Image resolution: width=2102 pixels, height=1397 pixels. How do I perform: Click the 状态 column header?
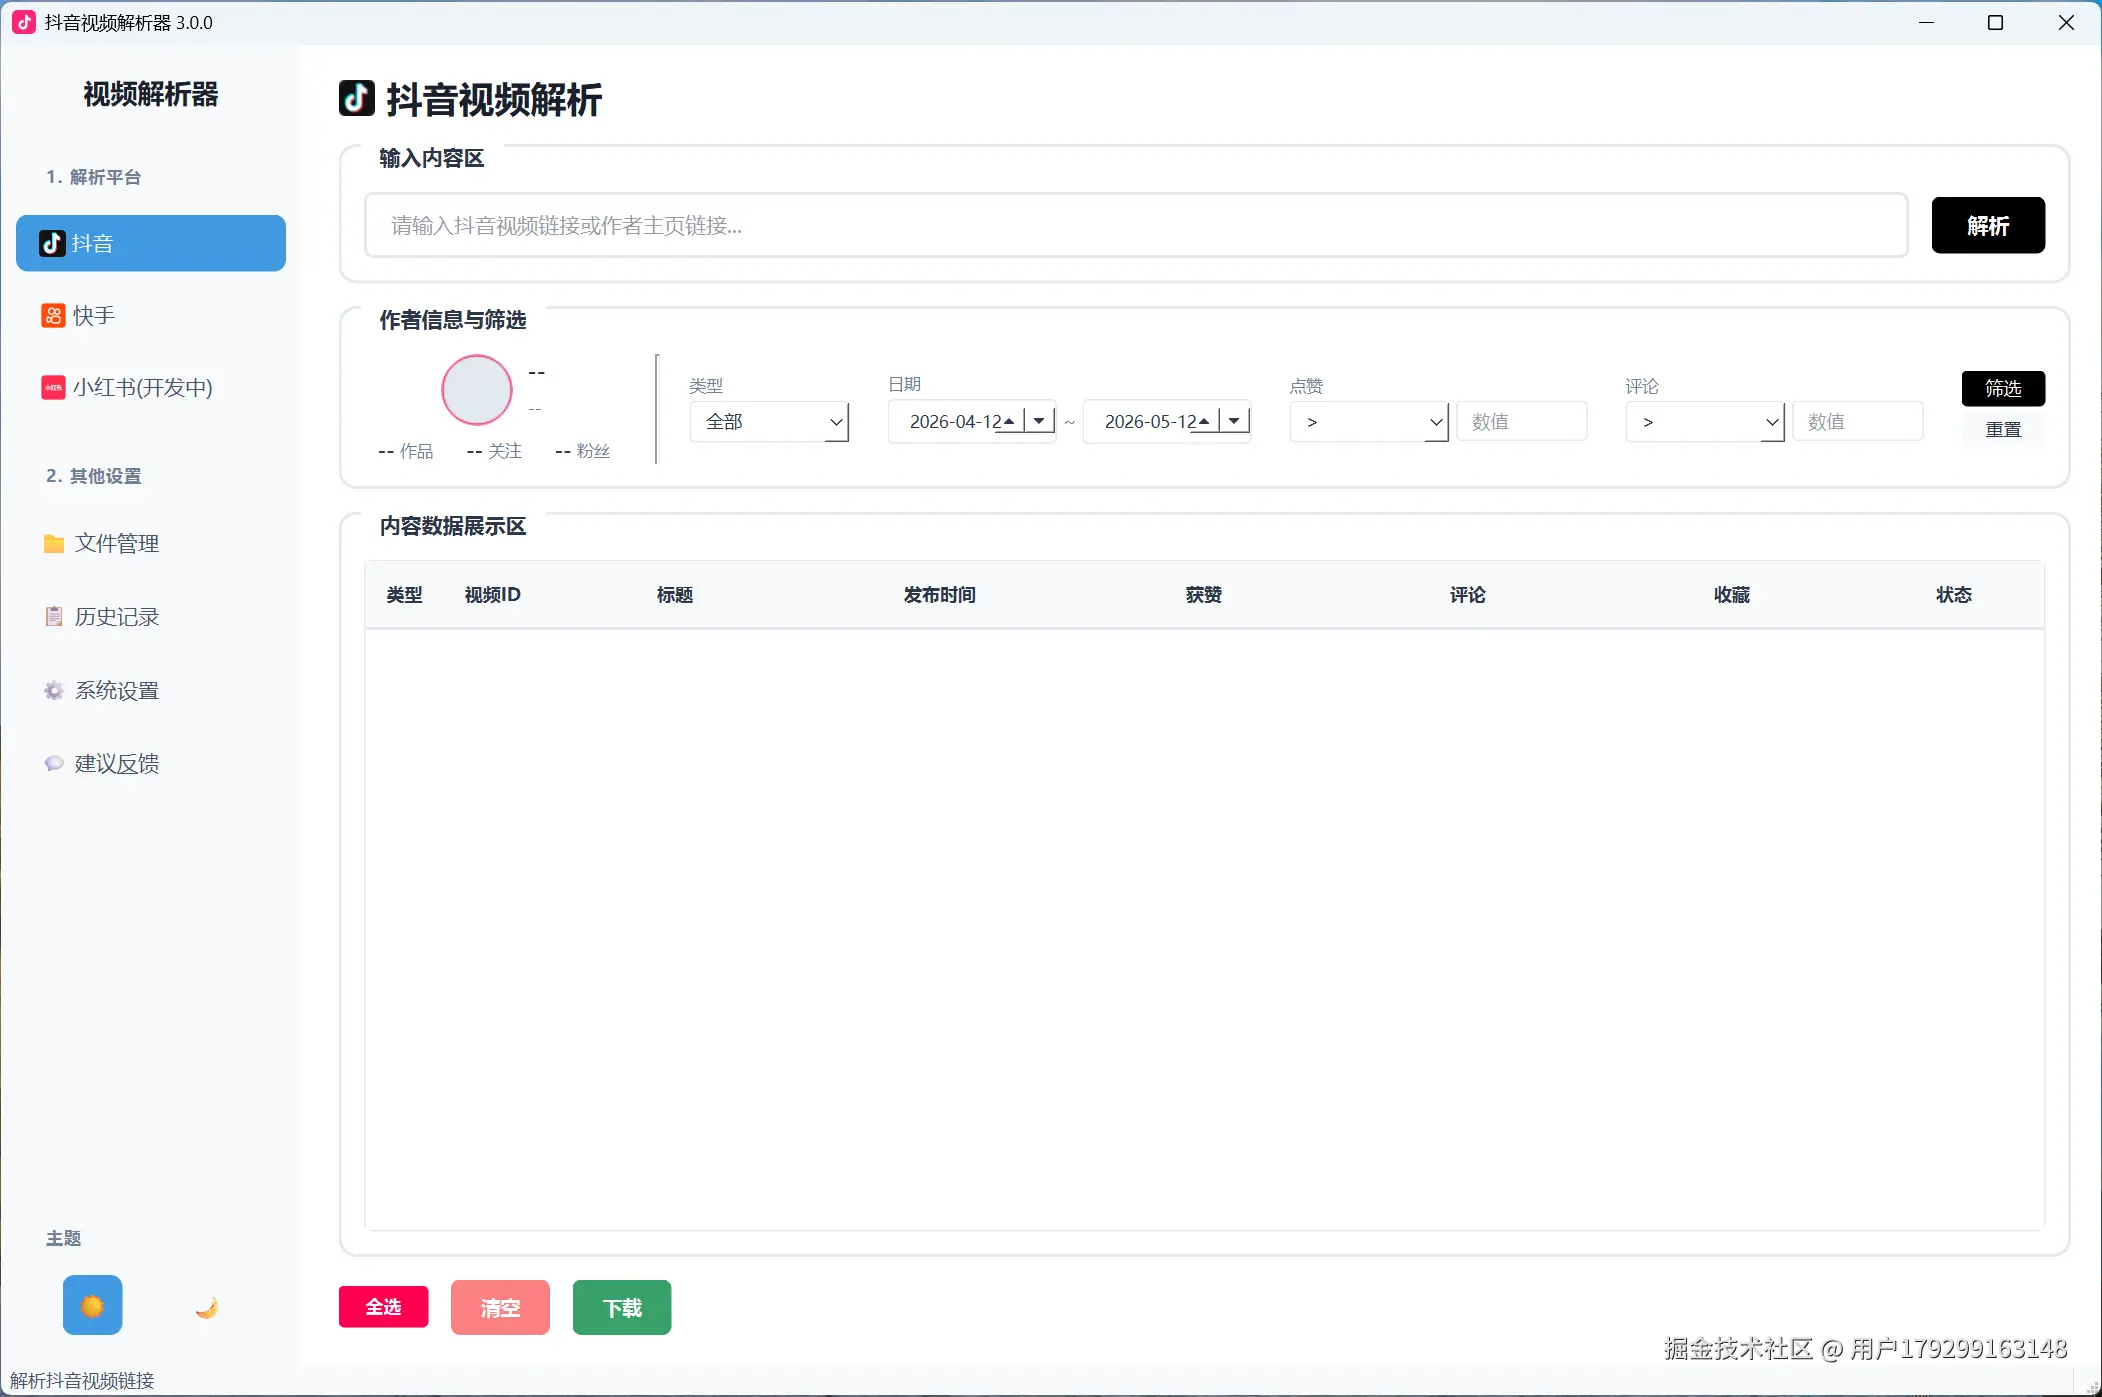1954,595
